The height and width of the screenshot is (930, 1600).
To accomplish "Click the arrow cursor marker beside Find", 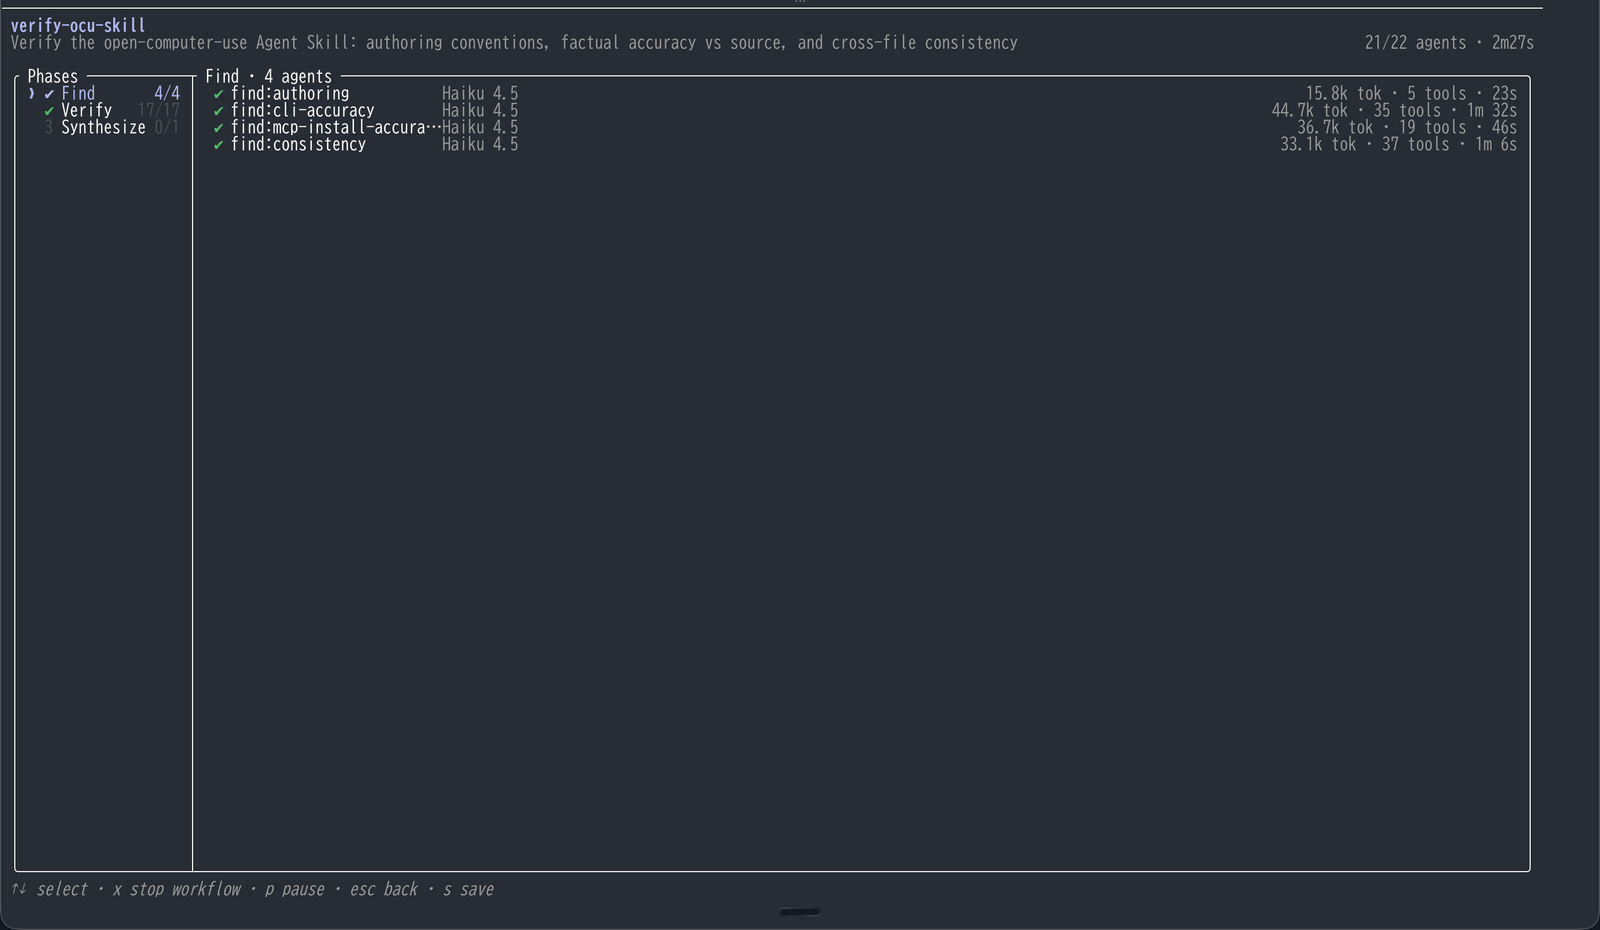I will pos(32,93).
